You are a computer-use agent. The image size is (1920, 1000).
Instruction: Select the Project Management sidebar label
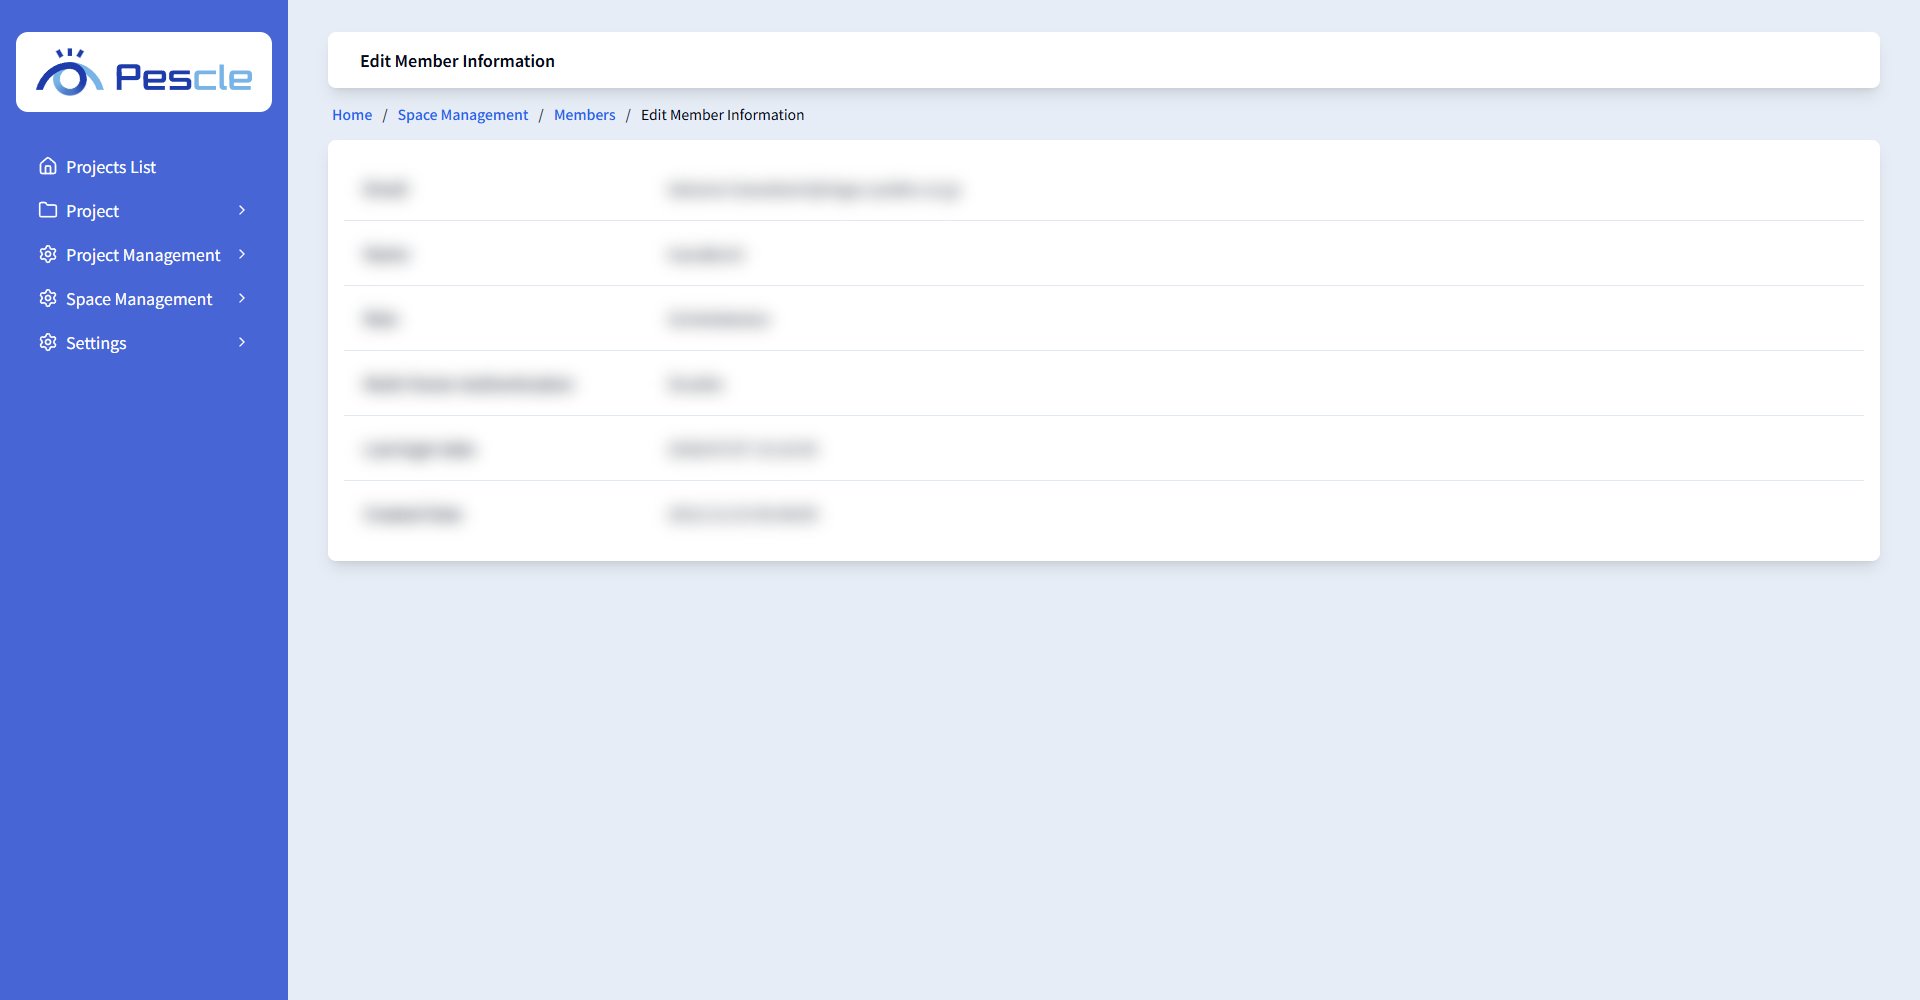click(143, 255)
